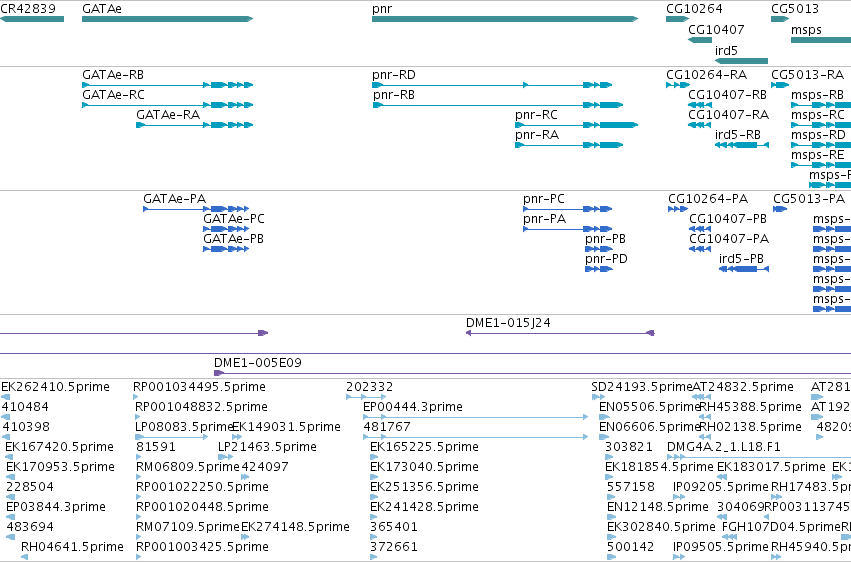Select protein GATAe-PB
Image resolution: width=851 pixels, height=562 pixels.
click(226, 249)
